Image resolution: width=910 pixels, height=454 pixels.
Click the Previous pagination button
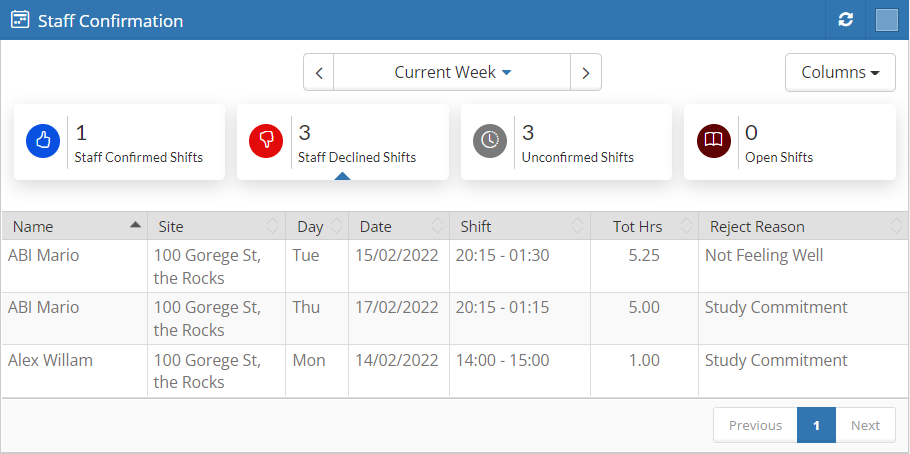click(755, 425)
